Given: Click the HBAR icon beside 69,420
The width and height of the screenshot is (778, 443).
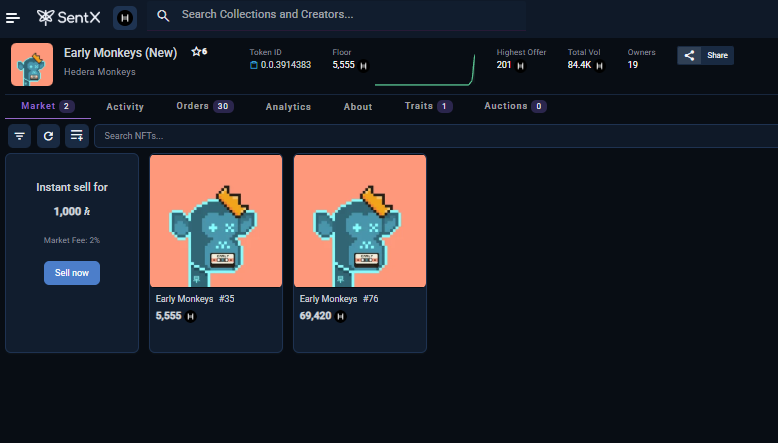Looking at the screenshot, I should click(x=340, y=316).
